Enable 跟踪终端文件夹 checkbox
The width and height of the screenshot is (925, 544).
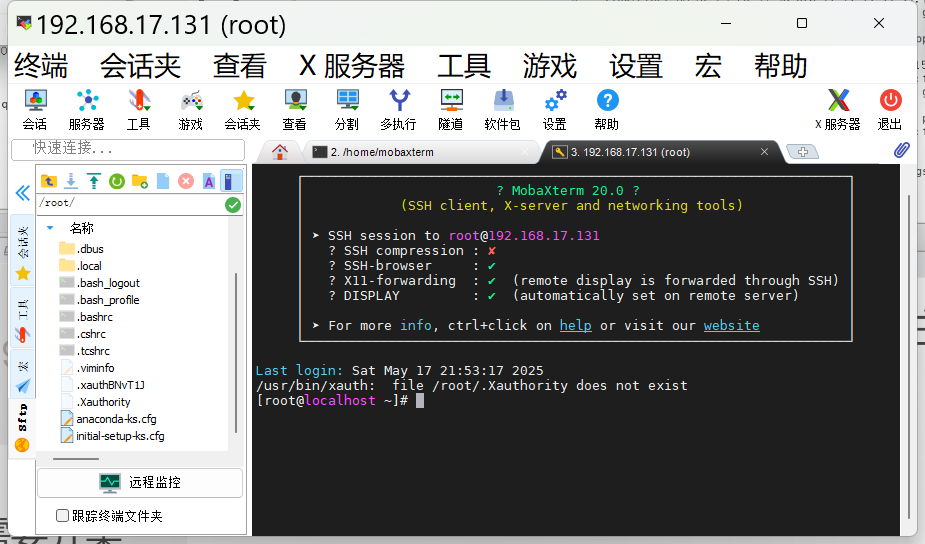[63, 516]
